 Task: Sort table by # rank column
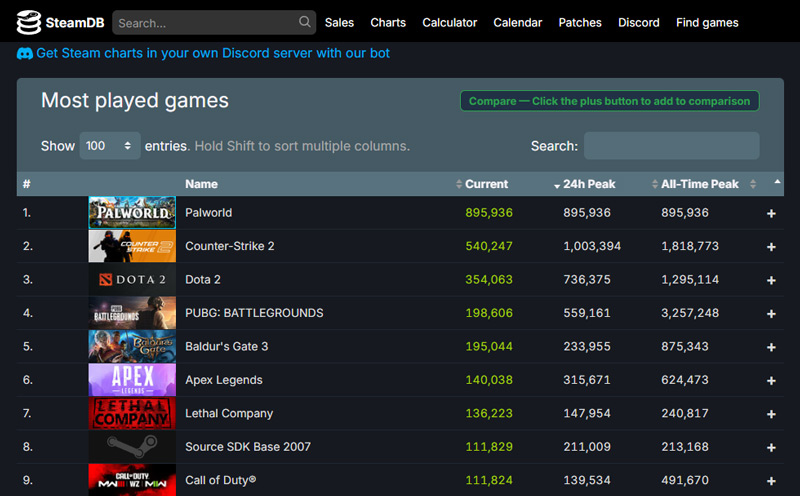(x=27, y=184)
